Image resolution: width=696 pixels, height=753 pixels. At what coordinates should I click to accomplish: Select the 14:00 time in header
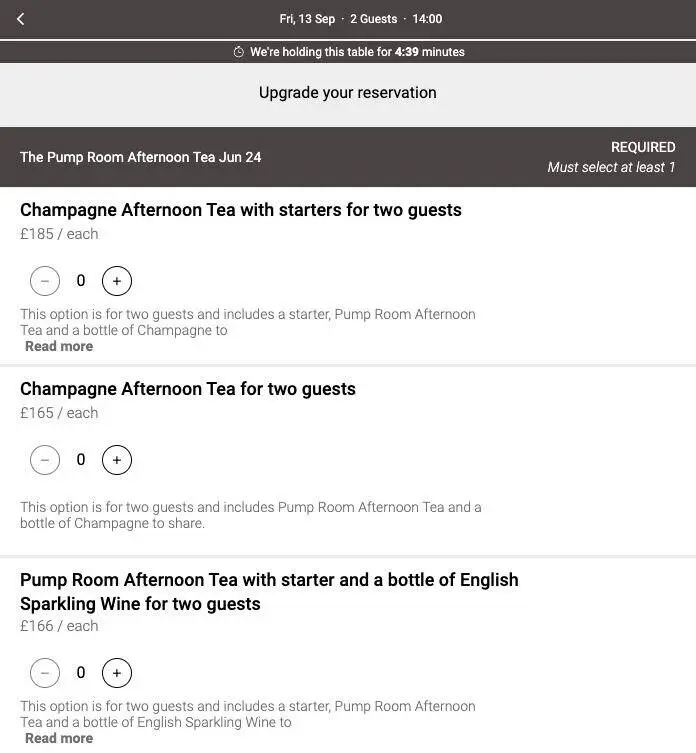point(427,19)
